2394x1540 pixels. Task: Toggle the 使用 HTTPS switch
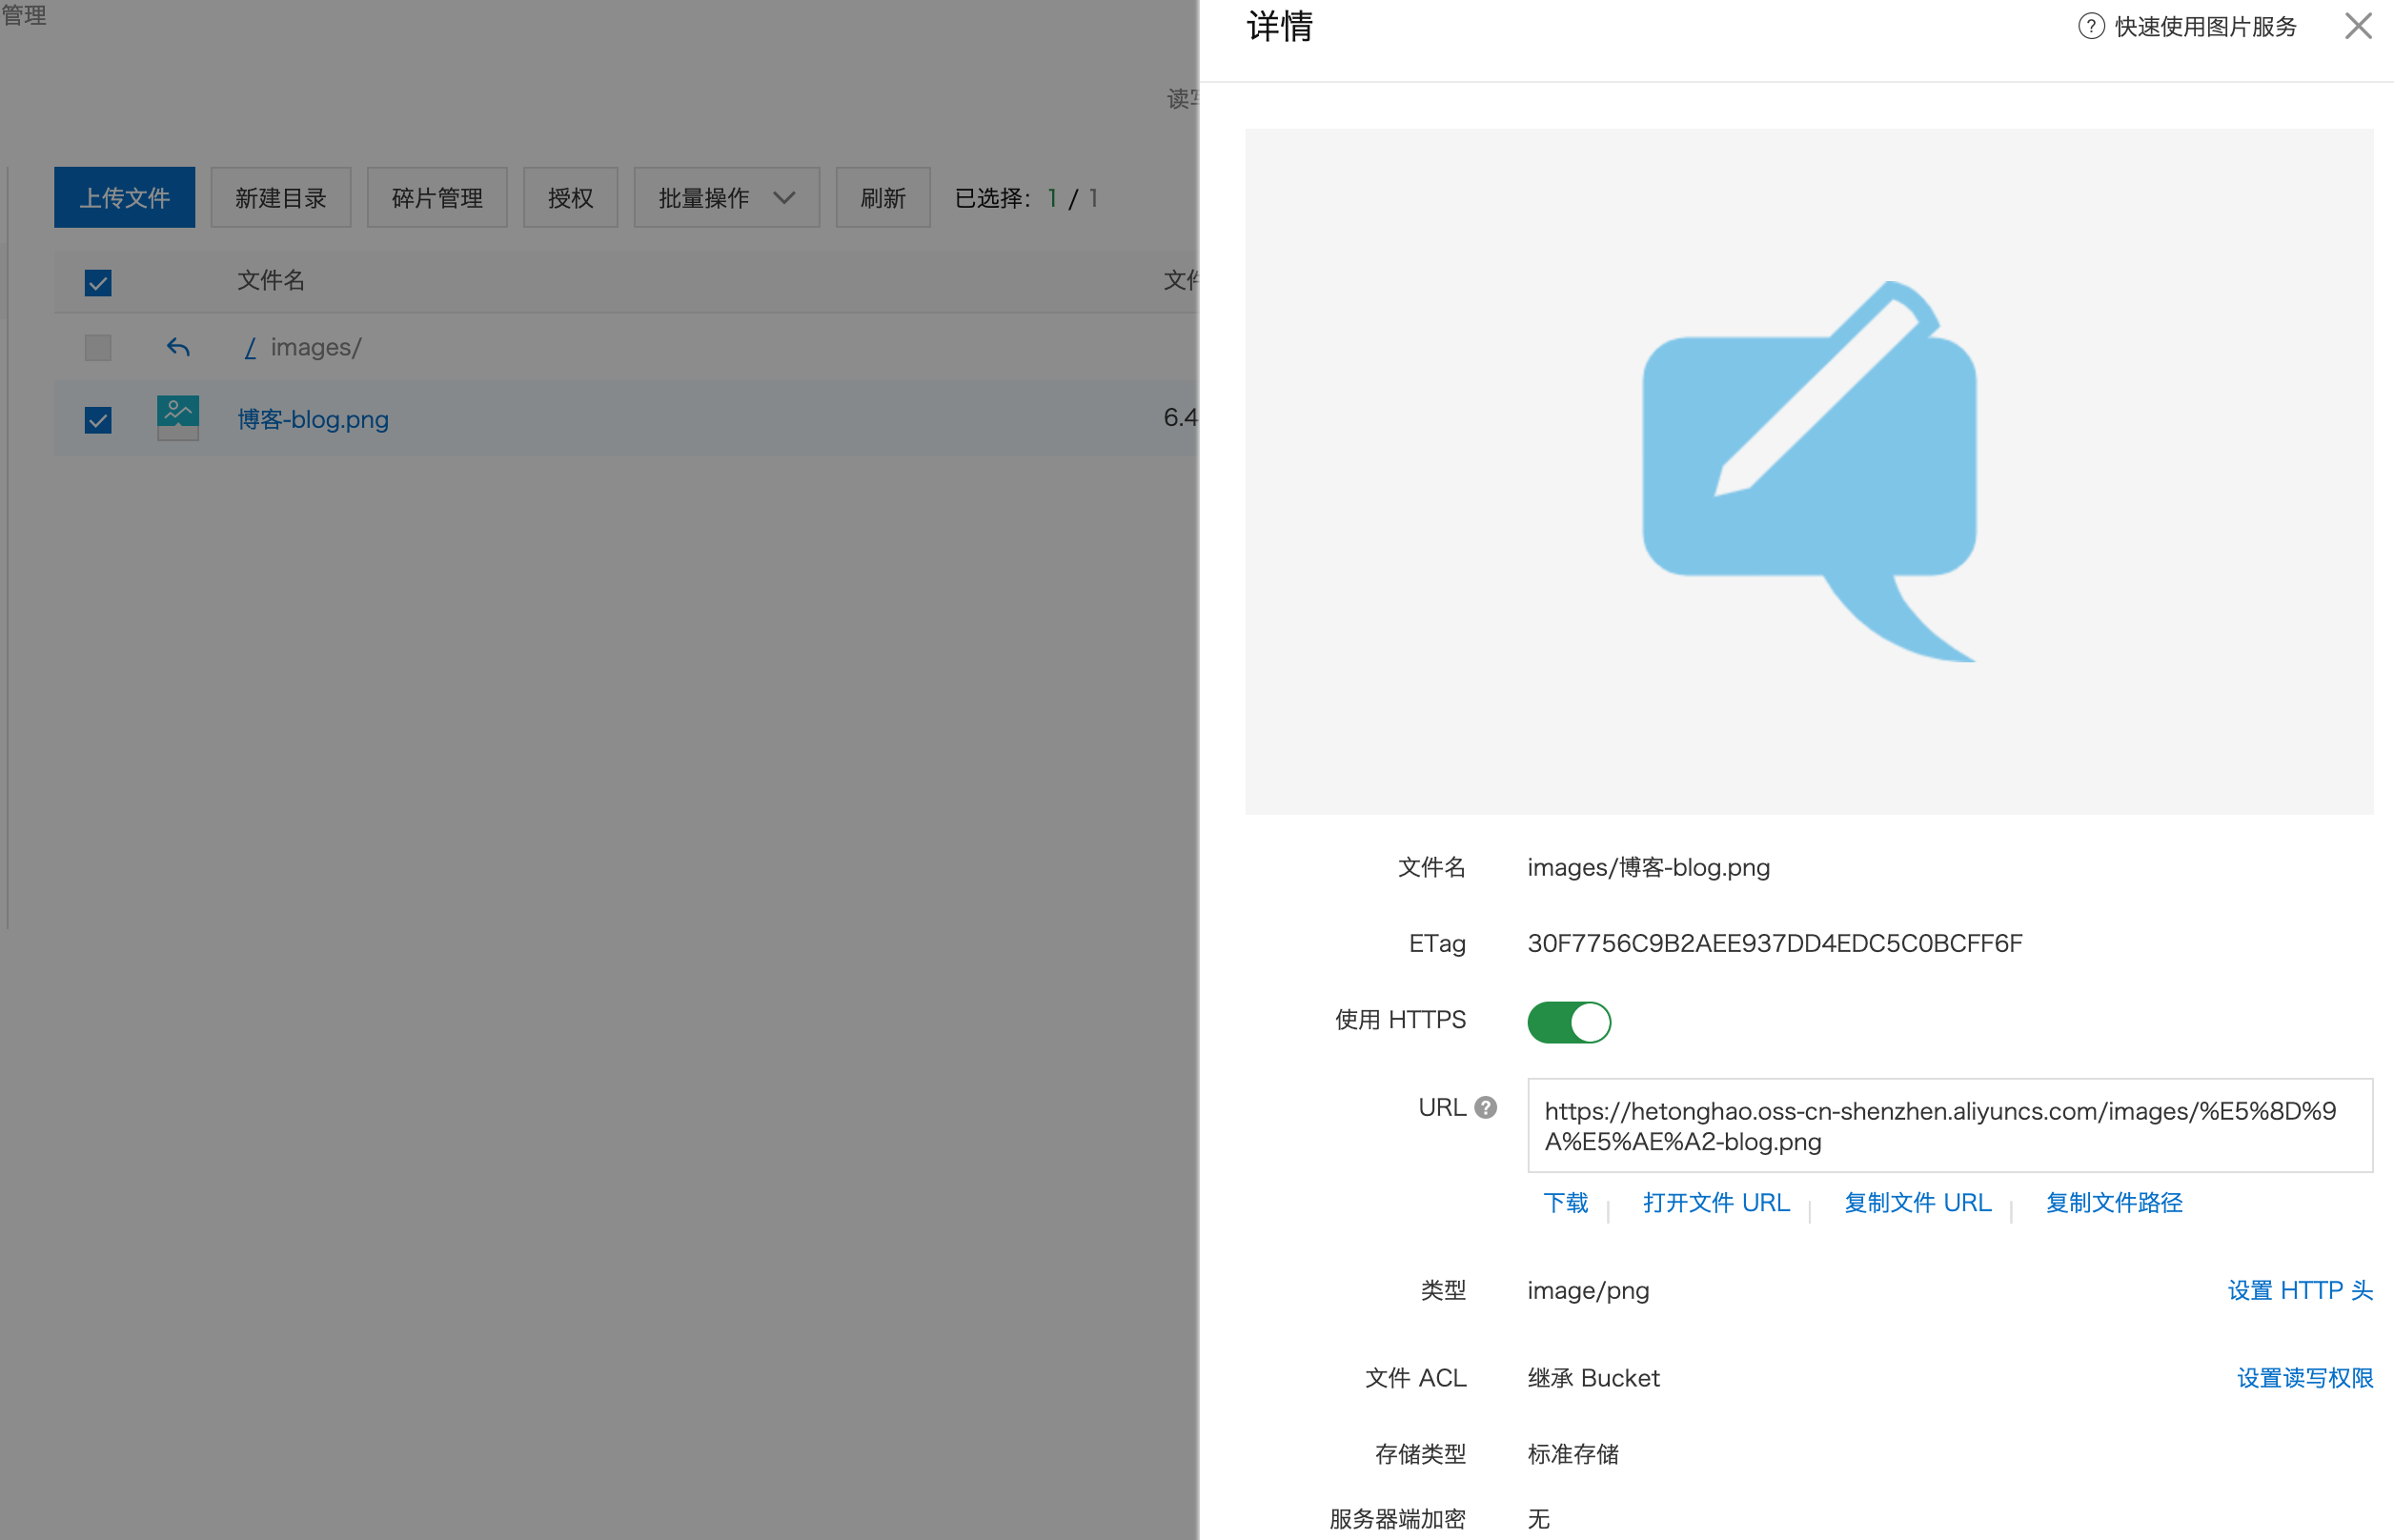click(1568, 1022)
